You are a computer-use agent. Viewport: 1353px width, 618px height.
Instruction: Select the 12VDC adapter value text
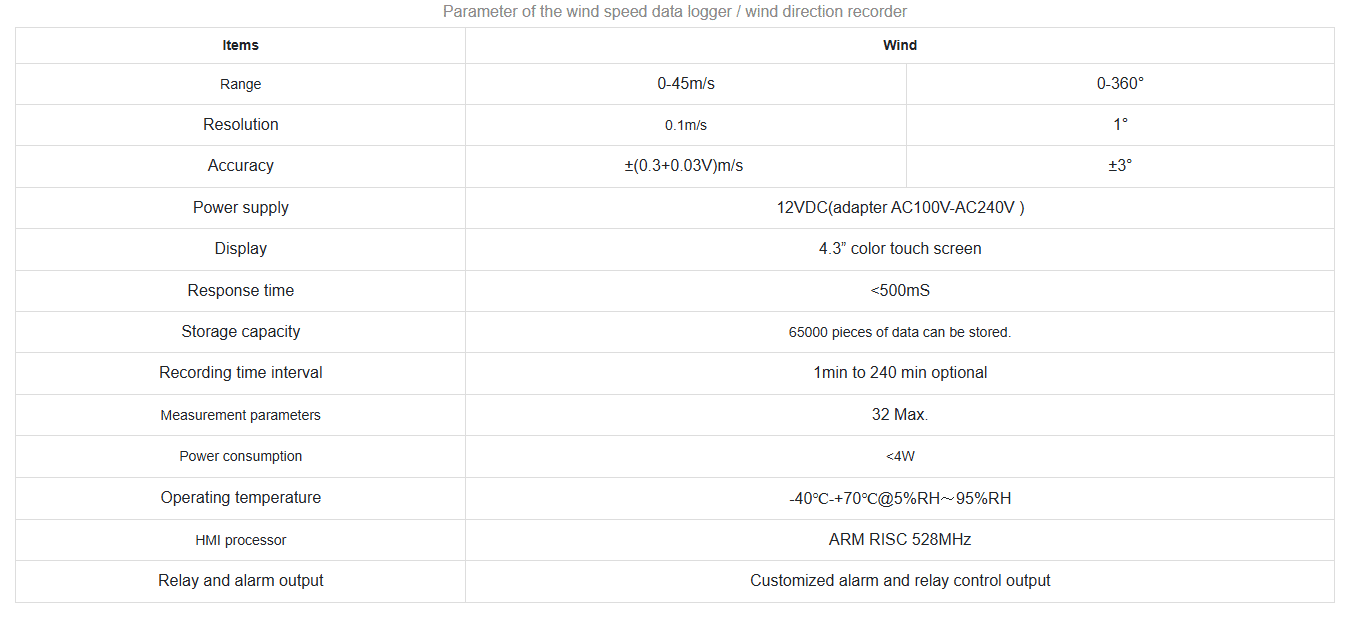[x=900, y=208]
